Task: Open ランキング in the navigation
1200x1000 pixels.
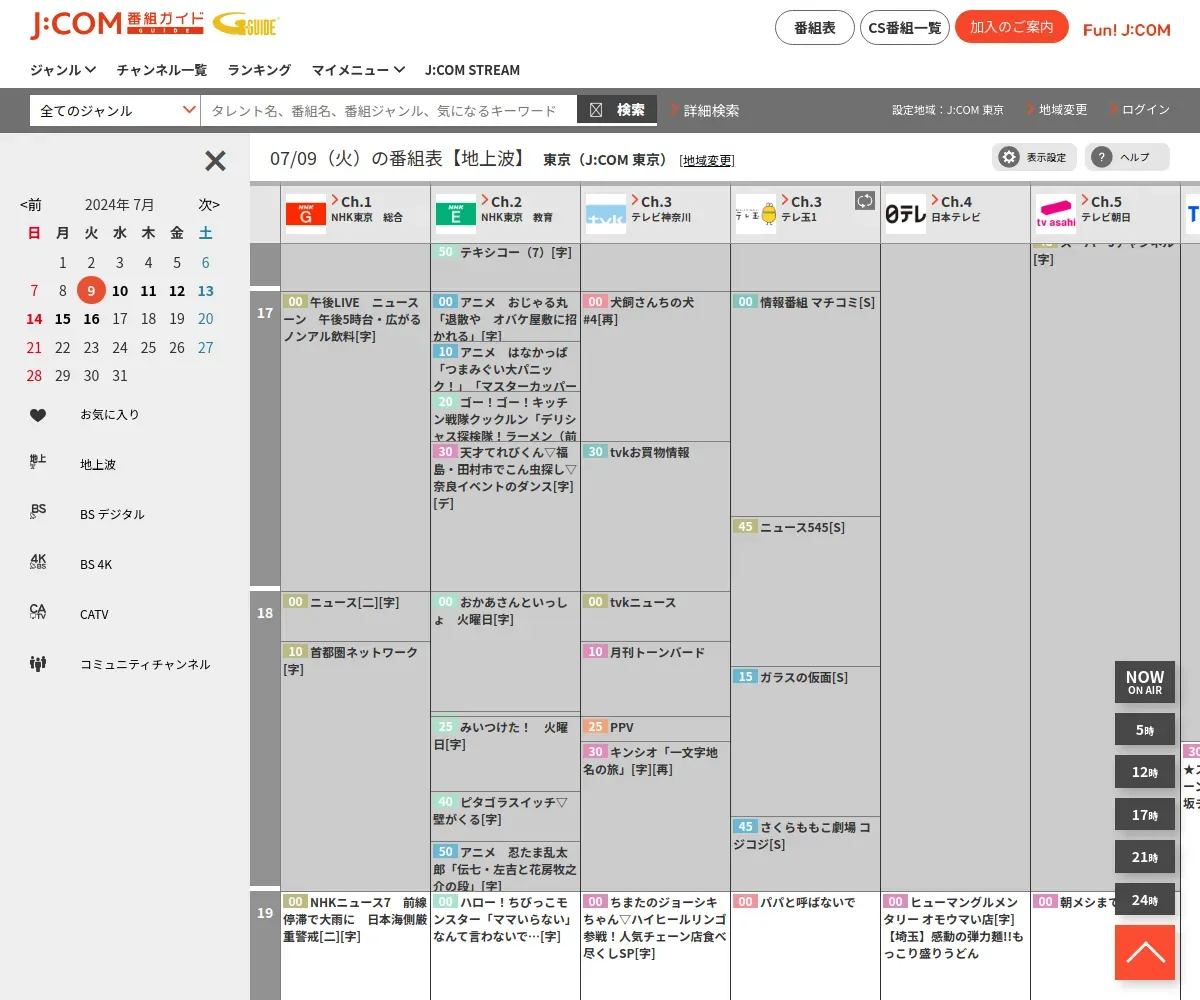Action: coord(259,70)
